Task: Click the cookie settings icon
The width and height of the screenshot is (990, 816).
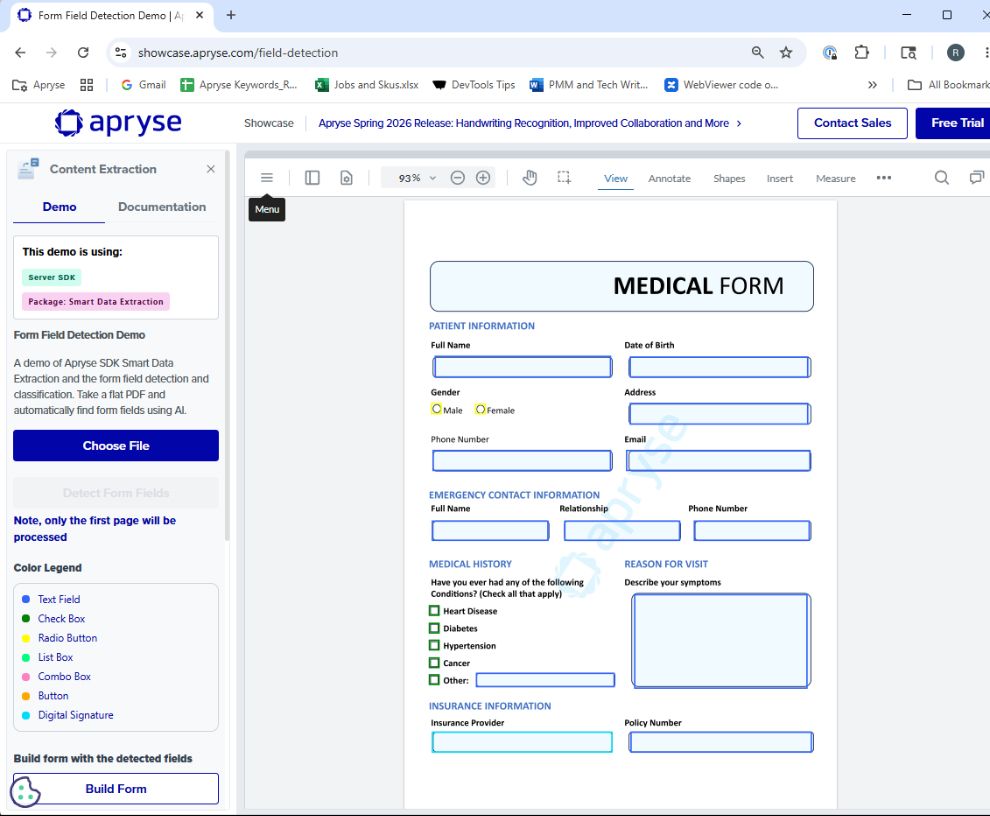Action: point(25,792)
